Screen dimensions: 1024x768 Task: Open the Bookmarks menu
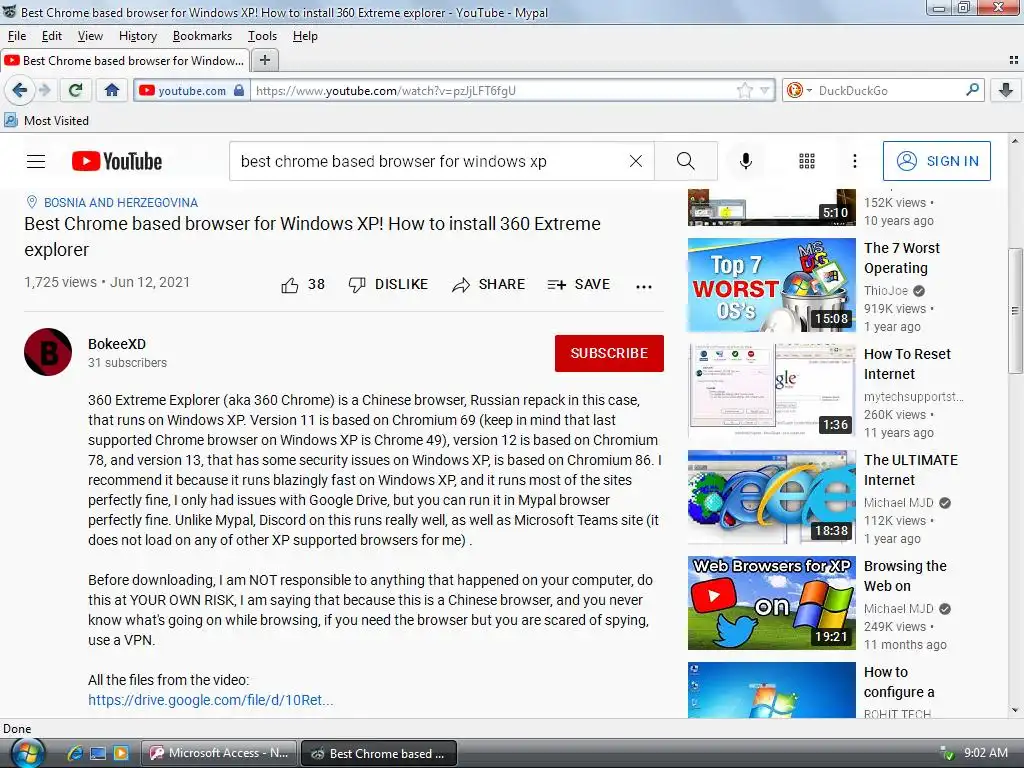click(x=202, y=36)
